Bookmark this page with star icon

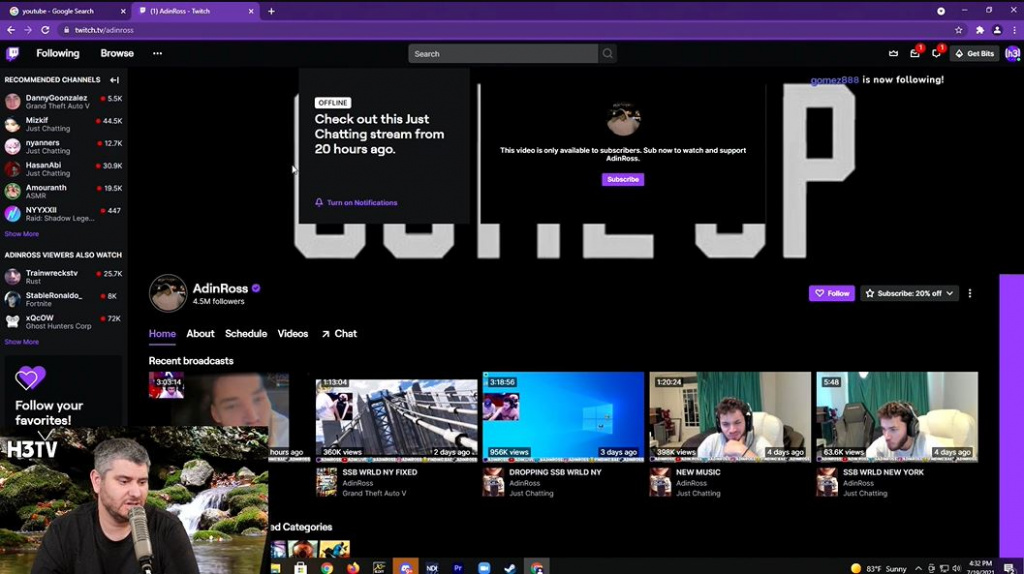(x=958, y=30)
